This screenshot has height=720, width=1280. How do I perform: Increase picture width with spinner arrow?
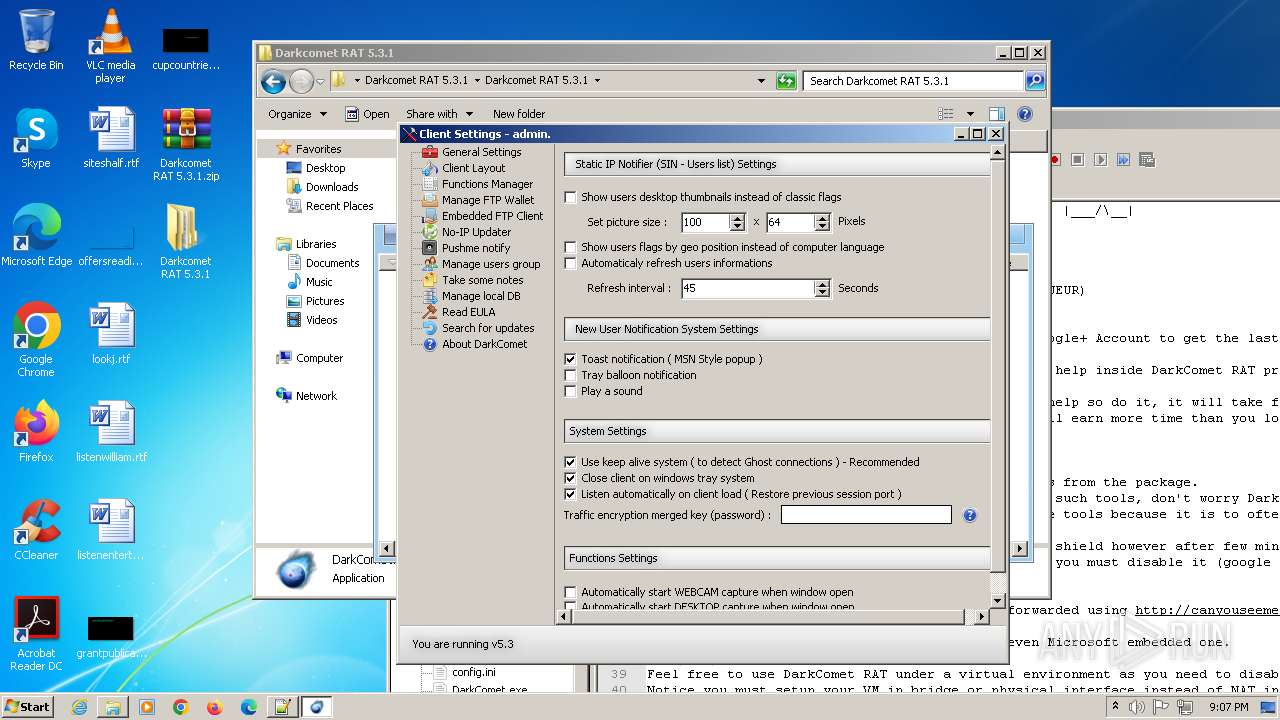click(738, 218)
